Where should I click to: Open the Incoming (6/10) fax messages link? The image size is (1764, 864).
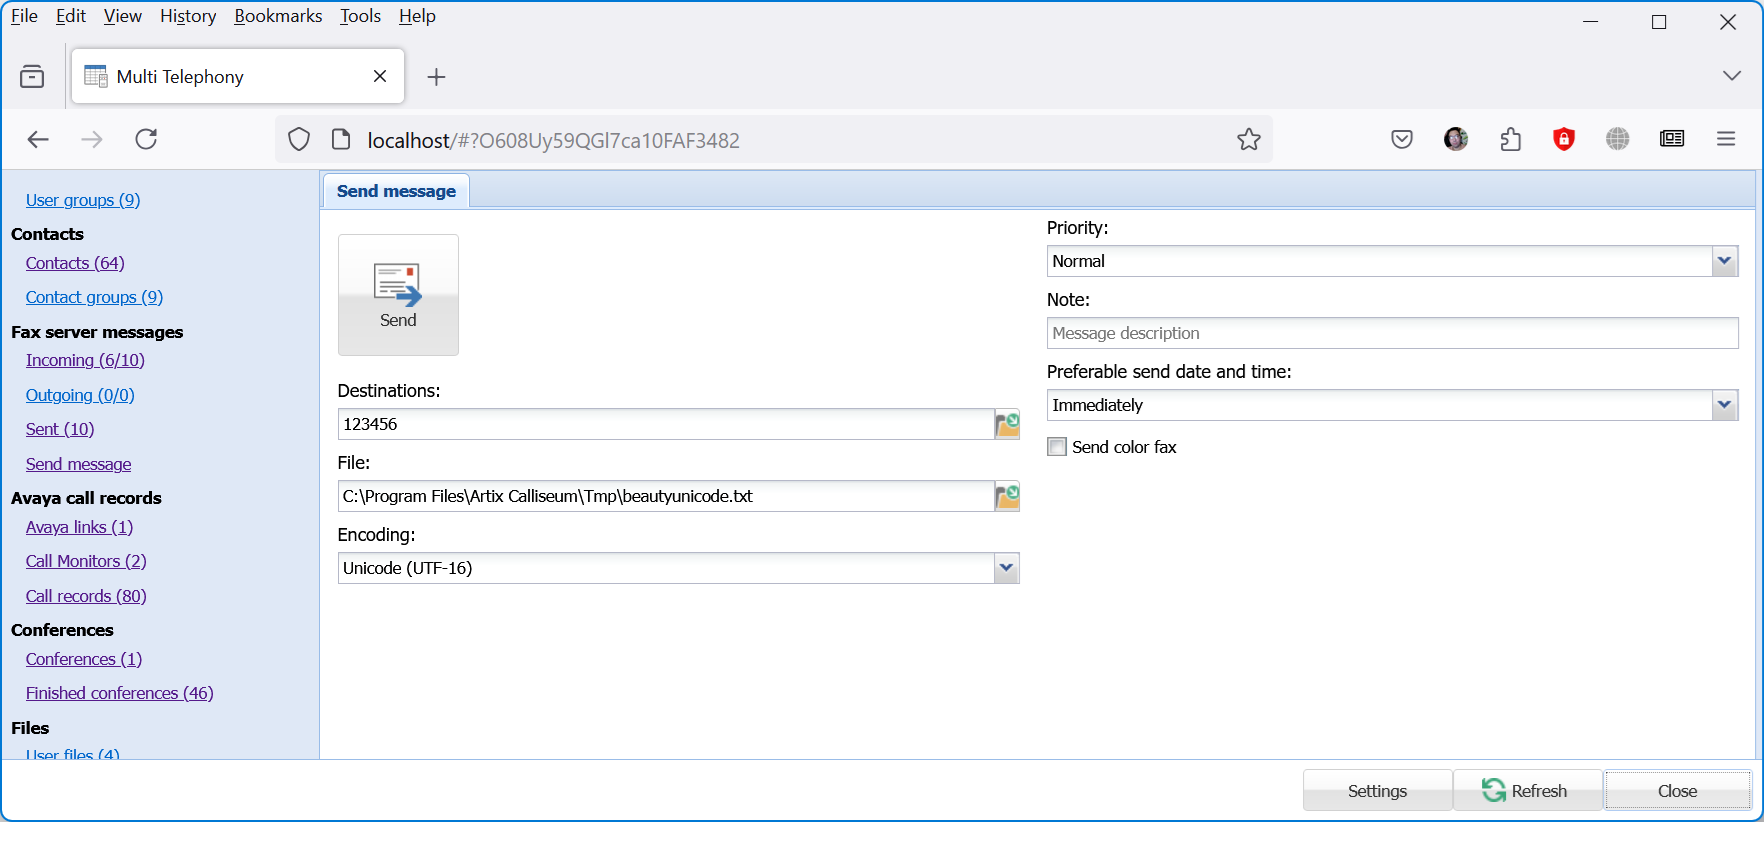(x=85, y=360)
